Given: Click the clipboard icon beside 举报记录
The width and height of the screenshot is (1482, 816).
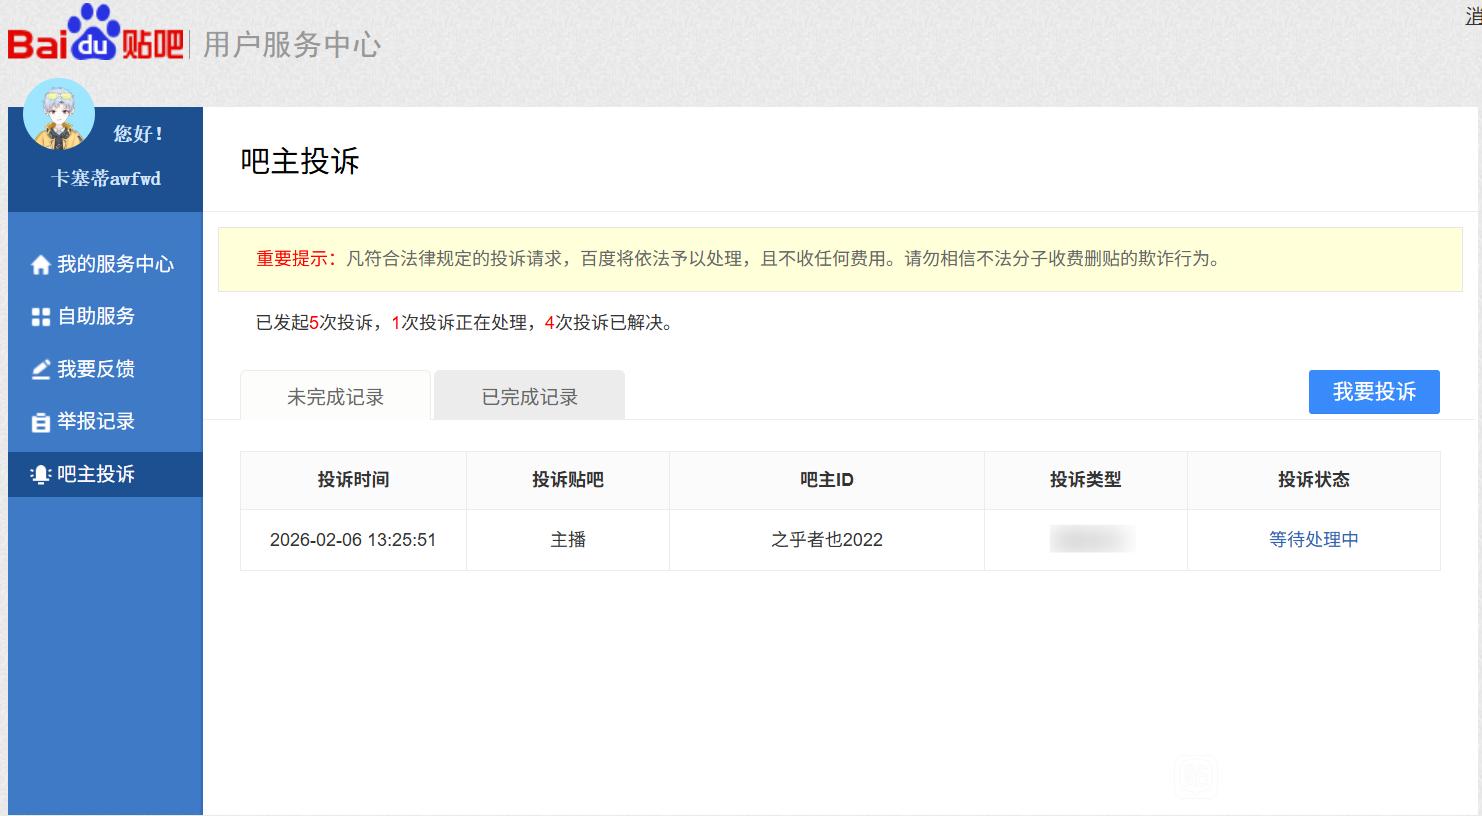Looking at the screenshot, I should pos(41,422).
